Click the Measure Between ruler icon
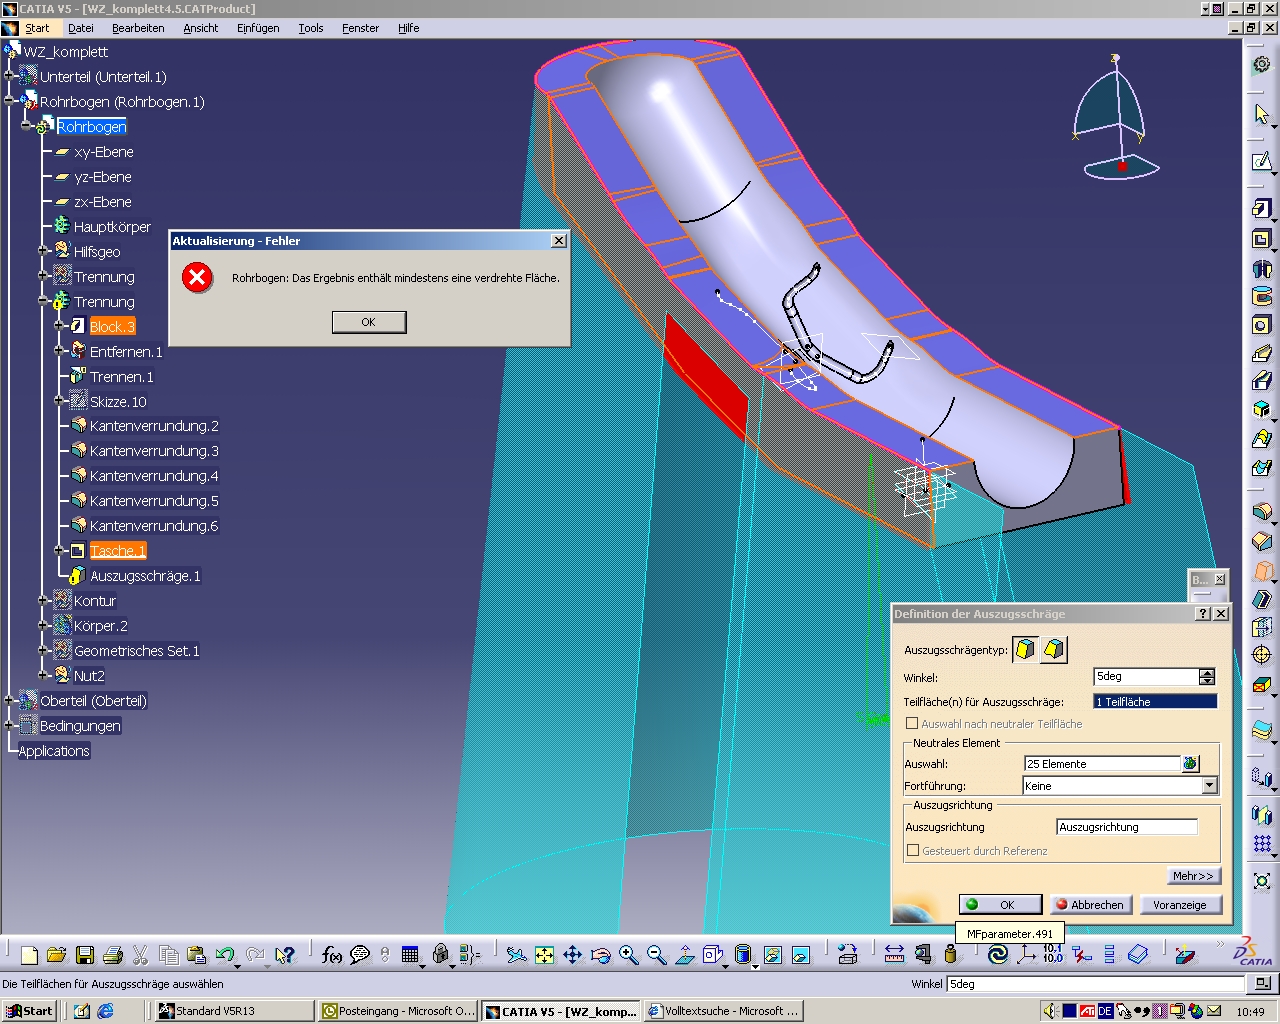 click(894, 955)
